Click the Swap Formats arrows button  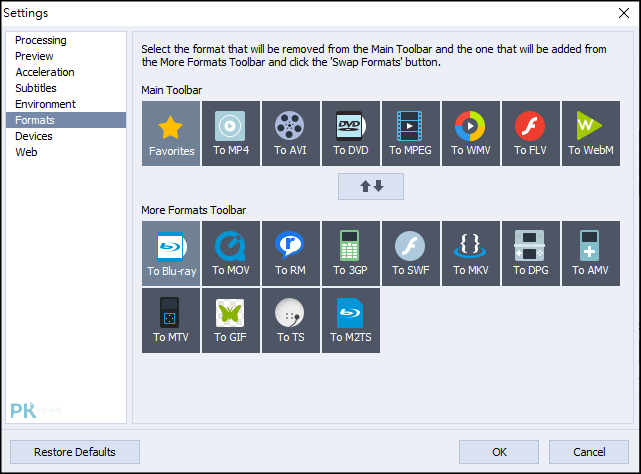point(371,186)
